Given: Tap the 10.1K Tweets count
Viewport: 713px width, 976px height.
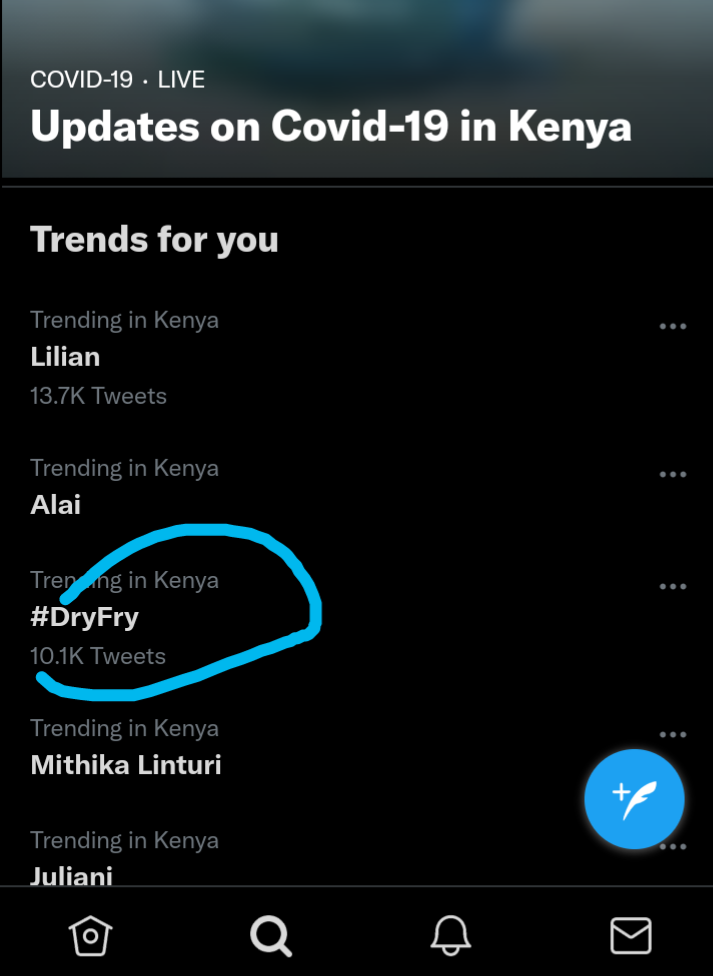Looking at the screenshot, I should [98, 656].
